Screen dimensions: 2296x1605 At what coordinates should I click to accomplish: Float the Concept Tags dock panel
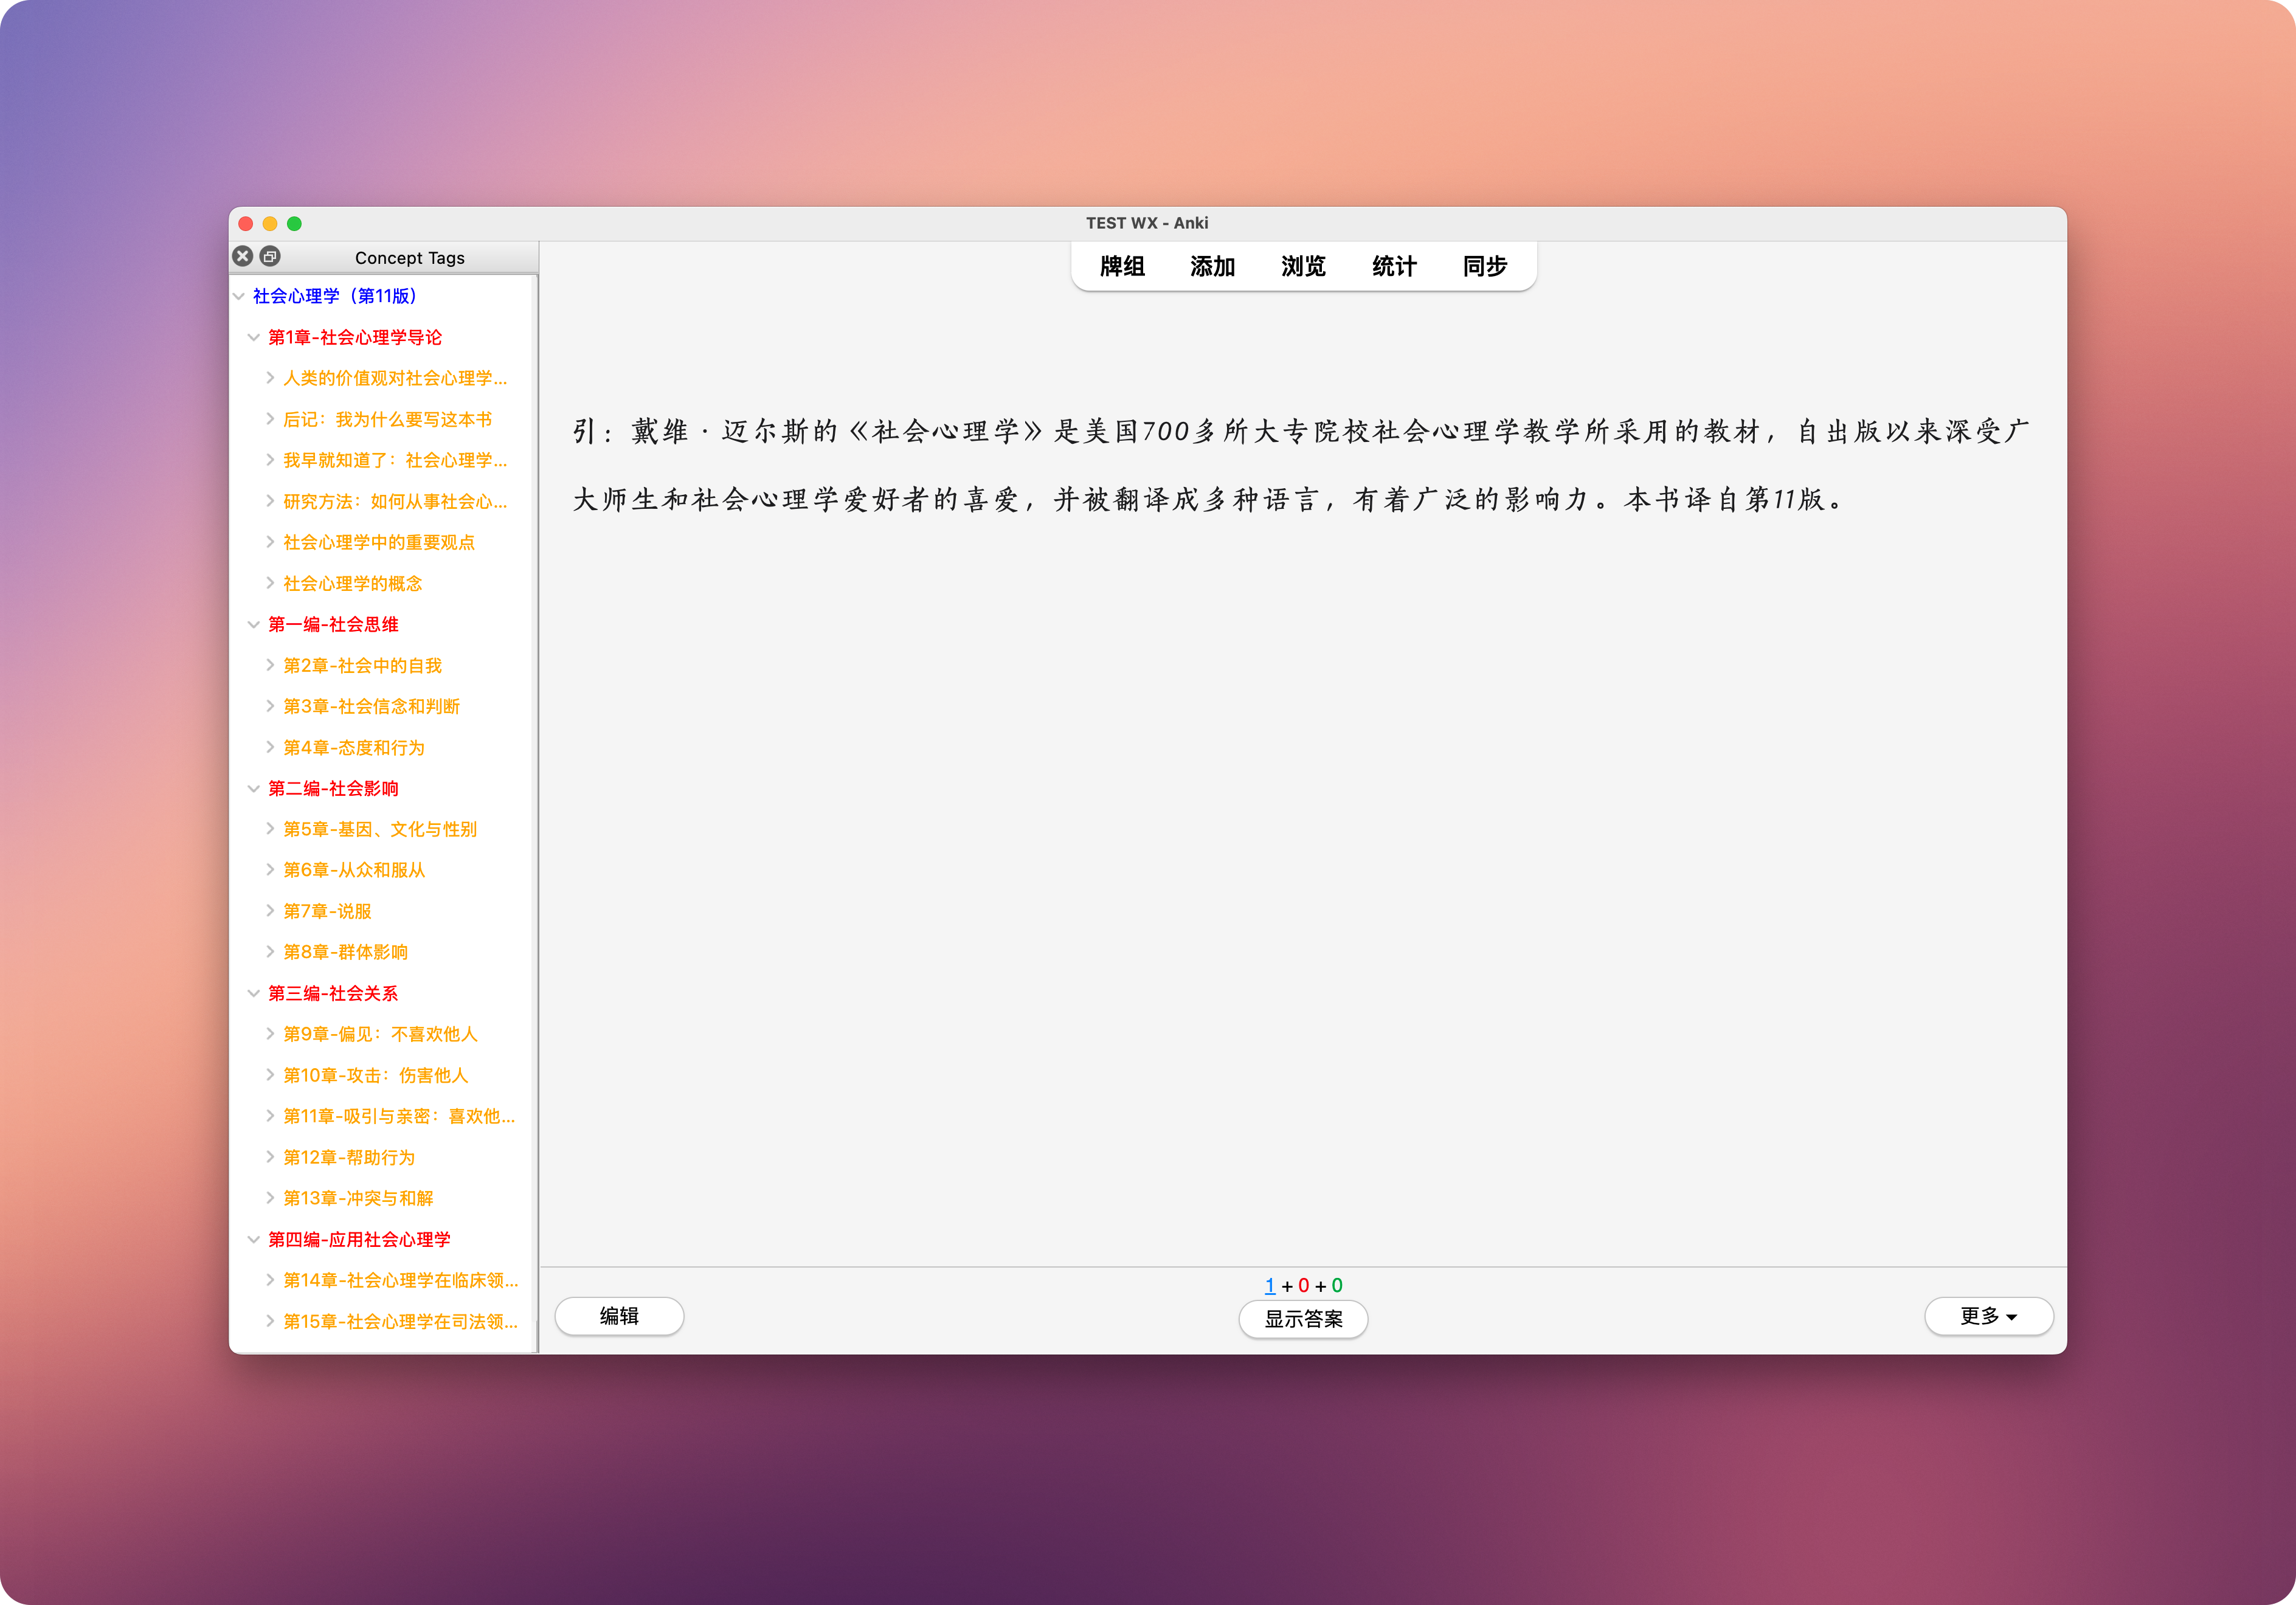[270, 256]
